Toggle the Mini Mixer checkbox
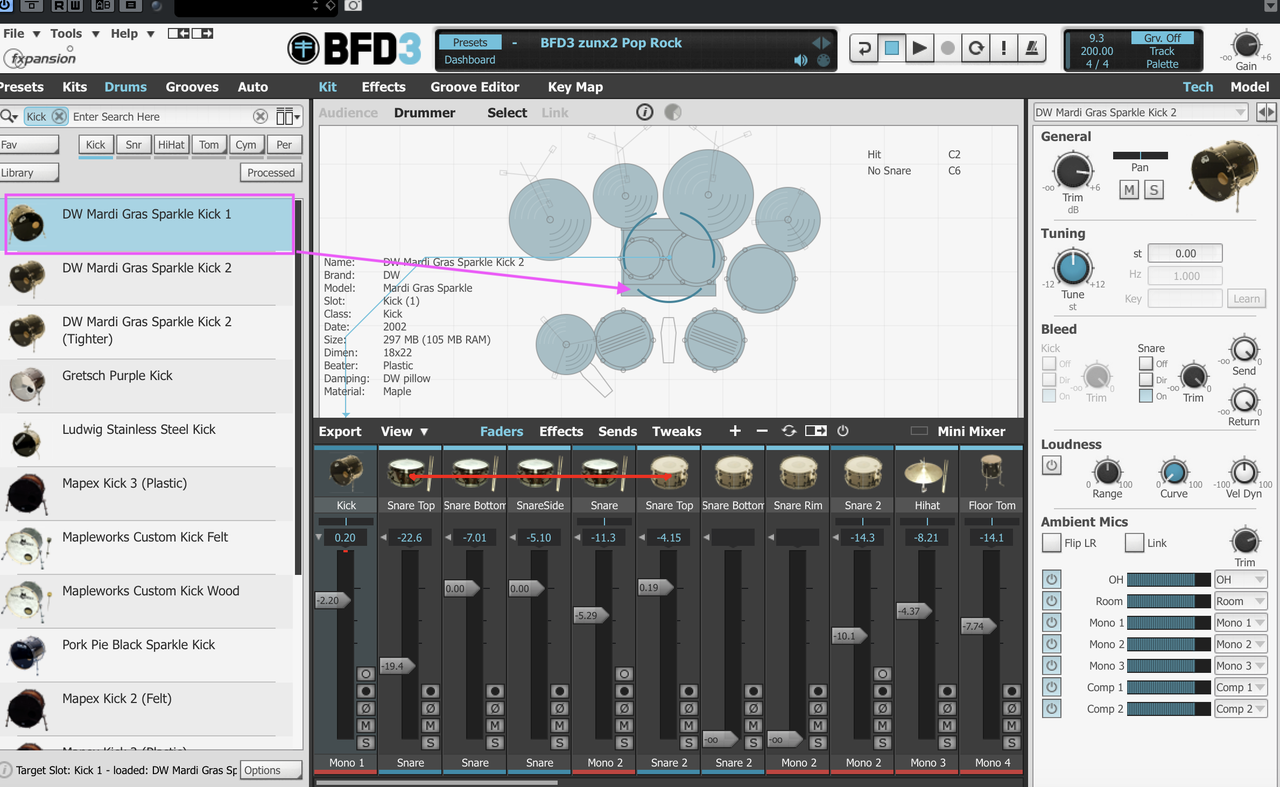 tap(919, 431)
